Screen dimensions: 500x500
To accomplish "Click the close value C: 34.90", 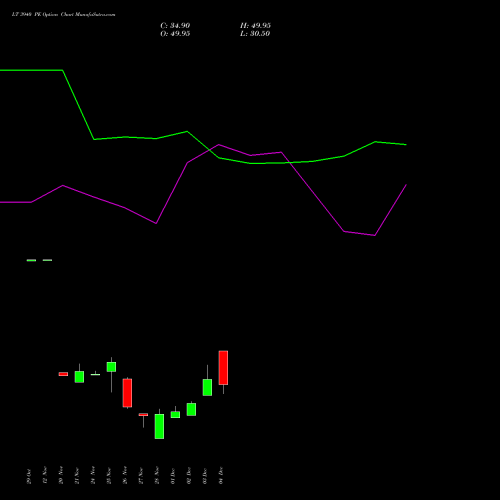I will [x=175, y=26].
